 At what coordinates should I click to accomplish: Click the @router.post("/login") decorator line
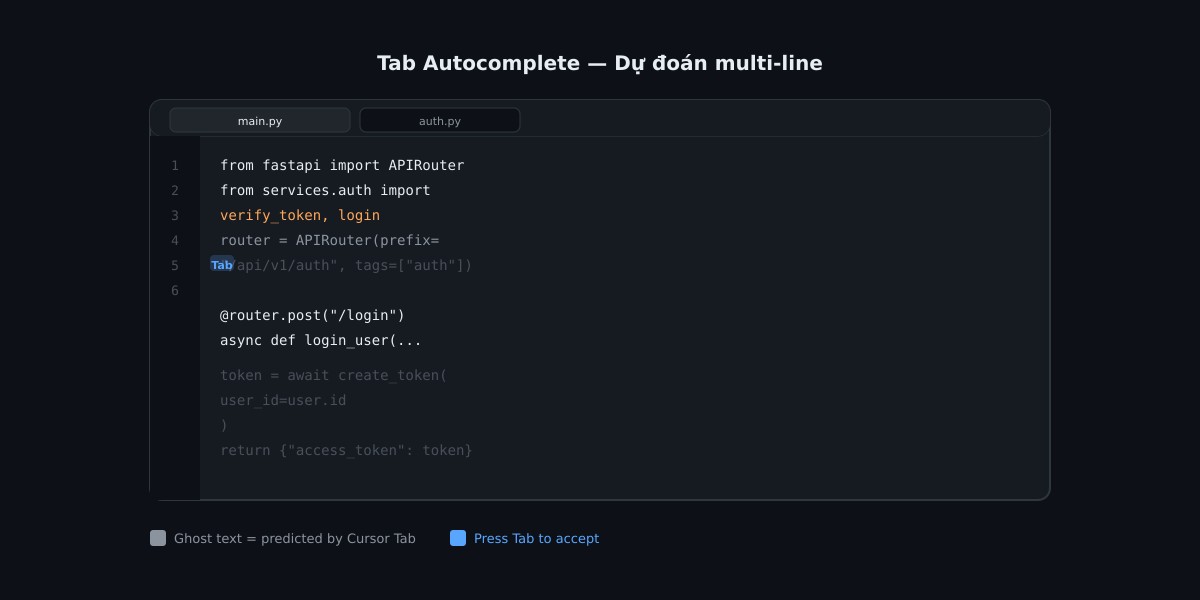click(312, 315)
